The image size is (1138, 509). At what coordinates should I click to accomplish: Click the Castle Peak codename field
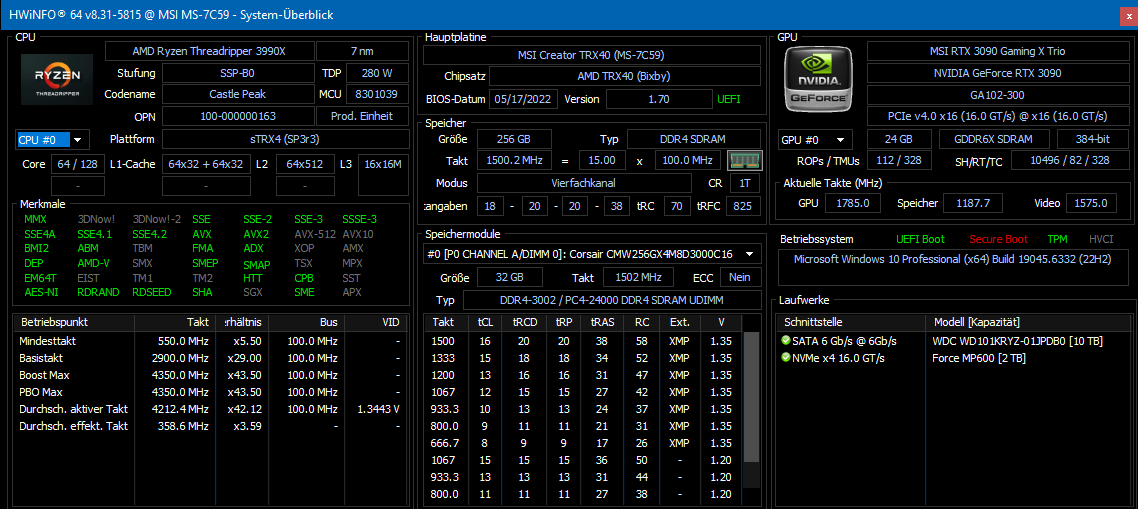[x=237, y=94]
